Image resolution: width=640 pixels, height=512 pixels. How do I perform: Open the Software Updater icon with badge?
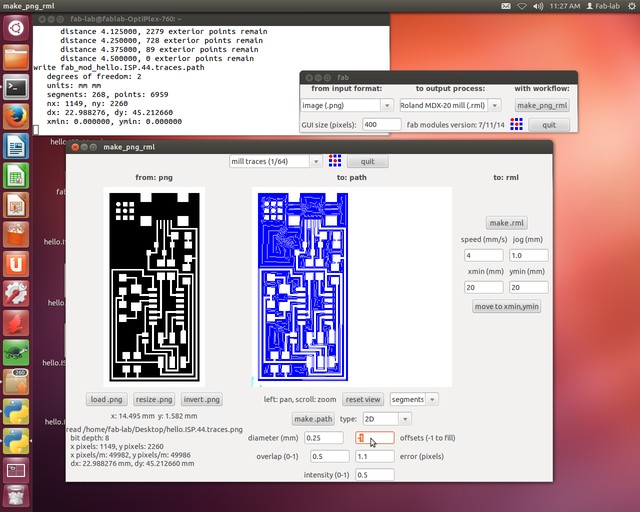pos(16,382)
